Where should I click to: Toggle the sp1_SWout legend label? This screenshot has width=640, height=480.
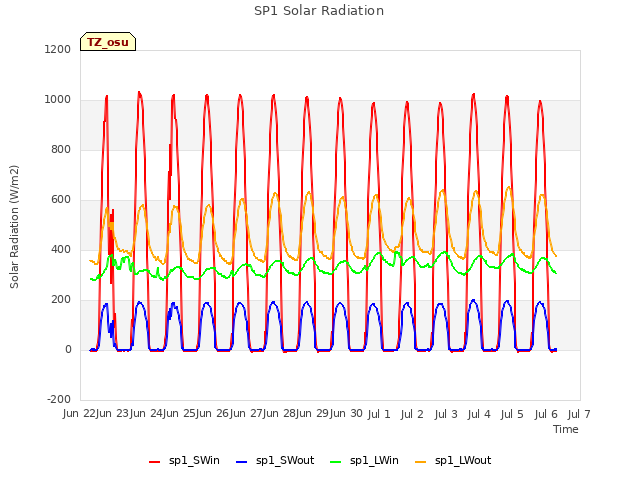(x=285, y=460)
